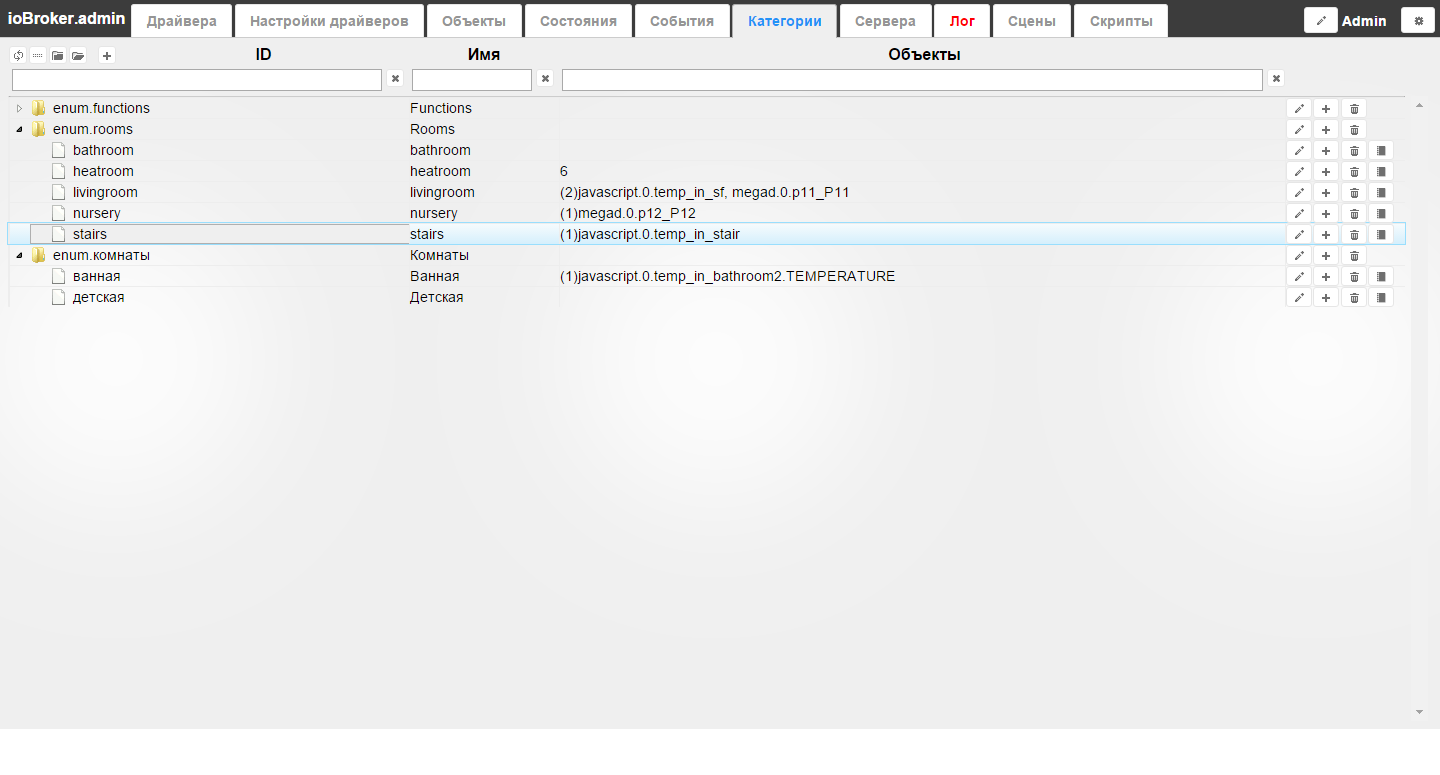Select the детская tree row
The width and height of the screenshot is (1440, 775).
click(x=707, y=297)
